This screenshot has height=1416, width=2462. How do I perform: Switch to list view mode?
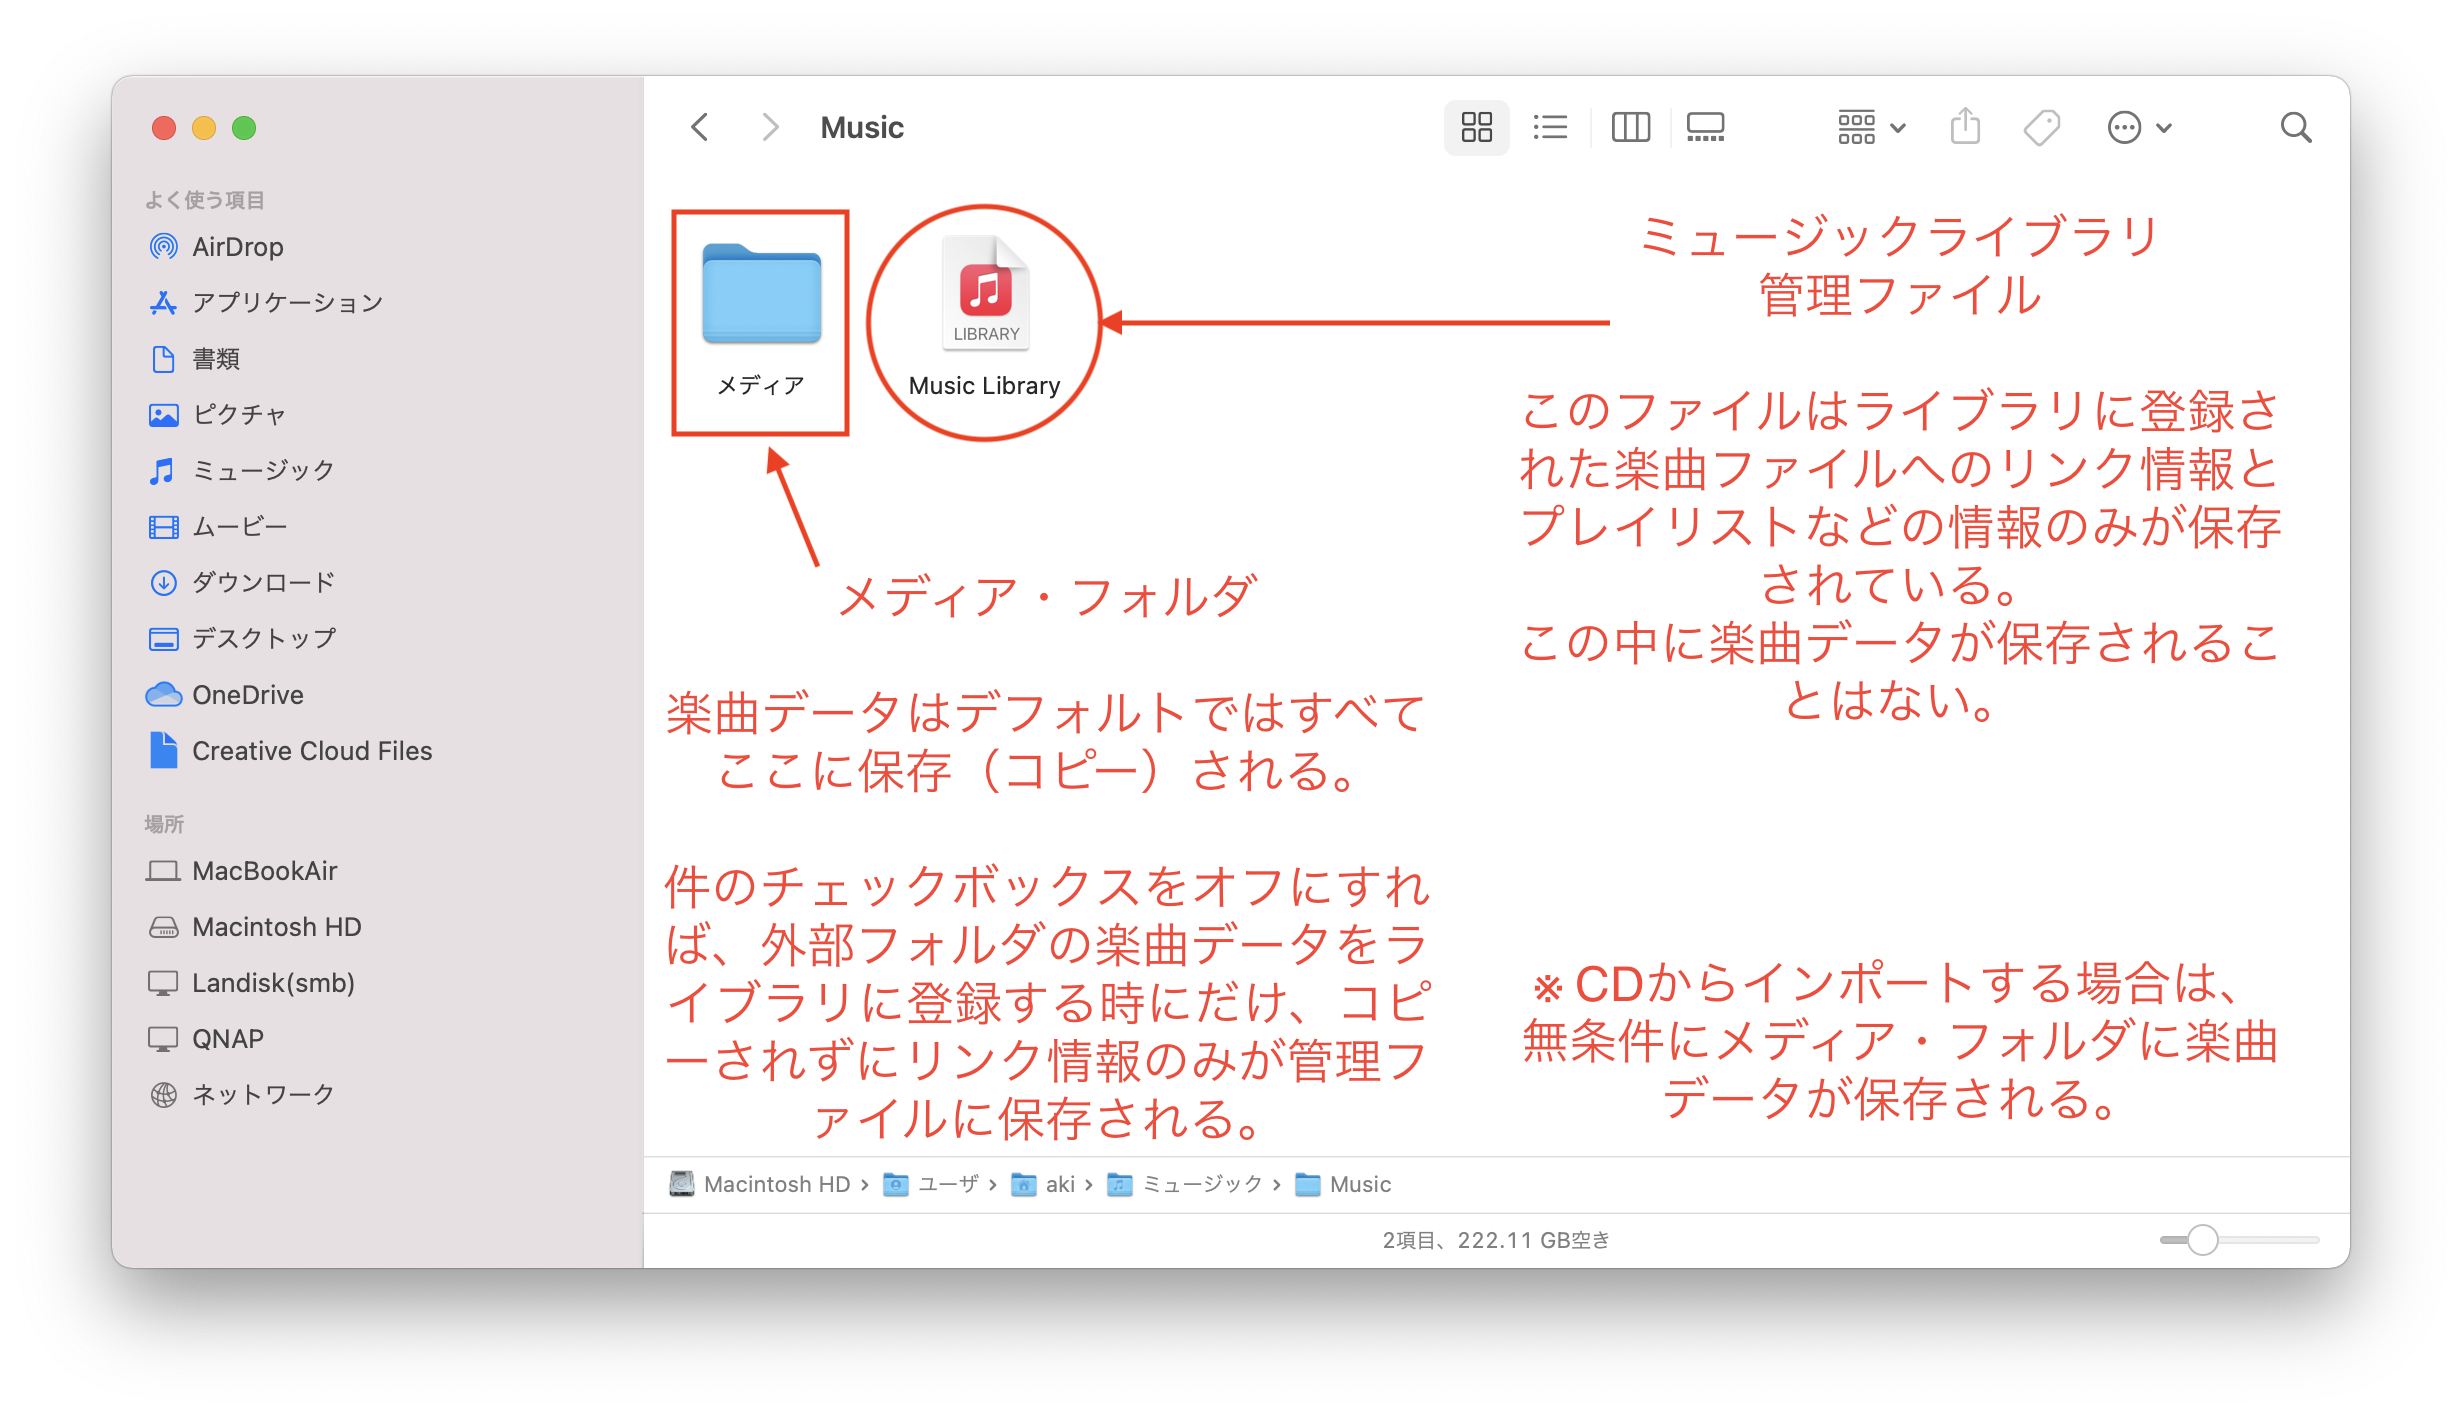(1550, 127)
